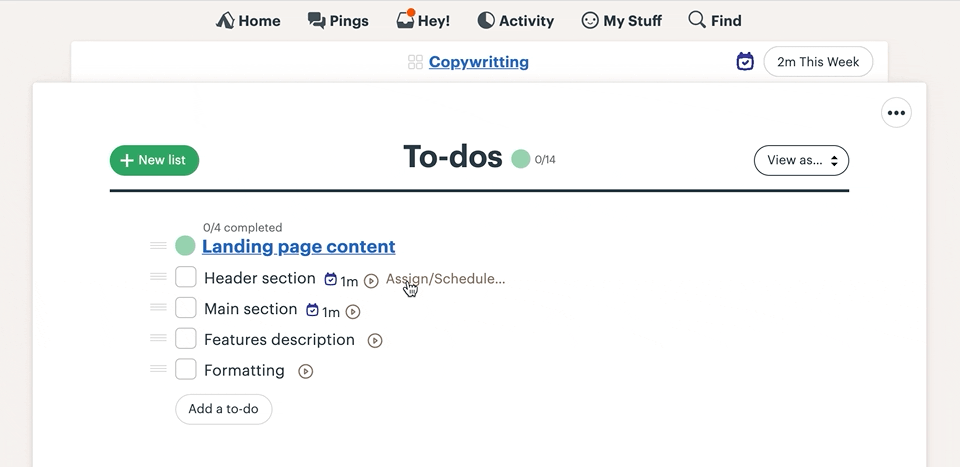Open Find search
960x467 pixels.
[714, 21]
